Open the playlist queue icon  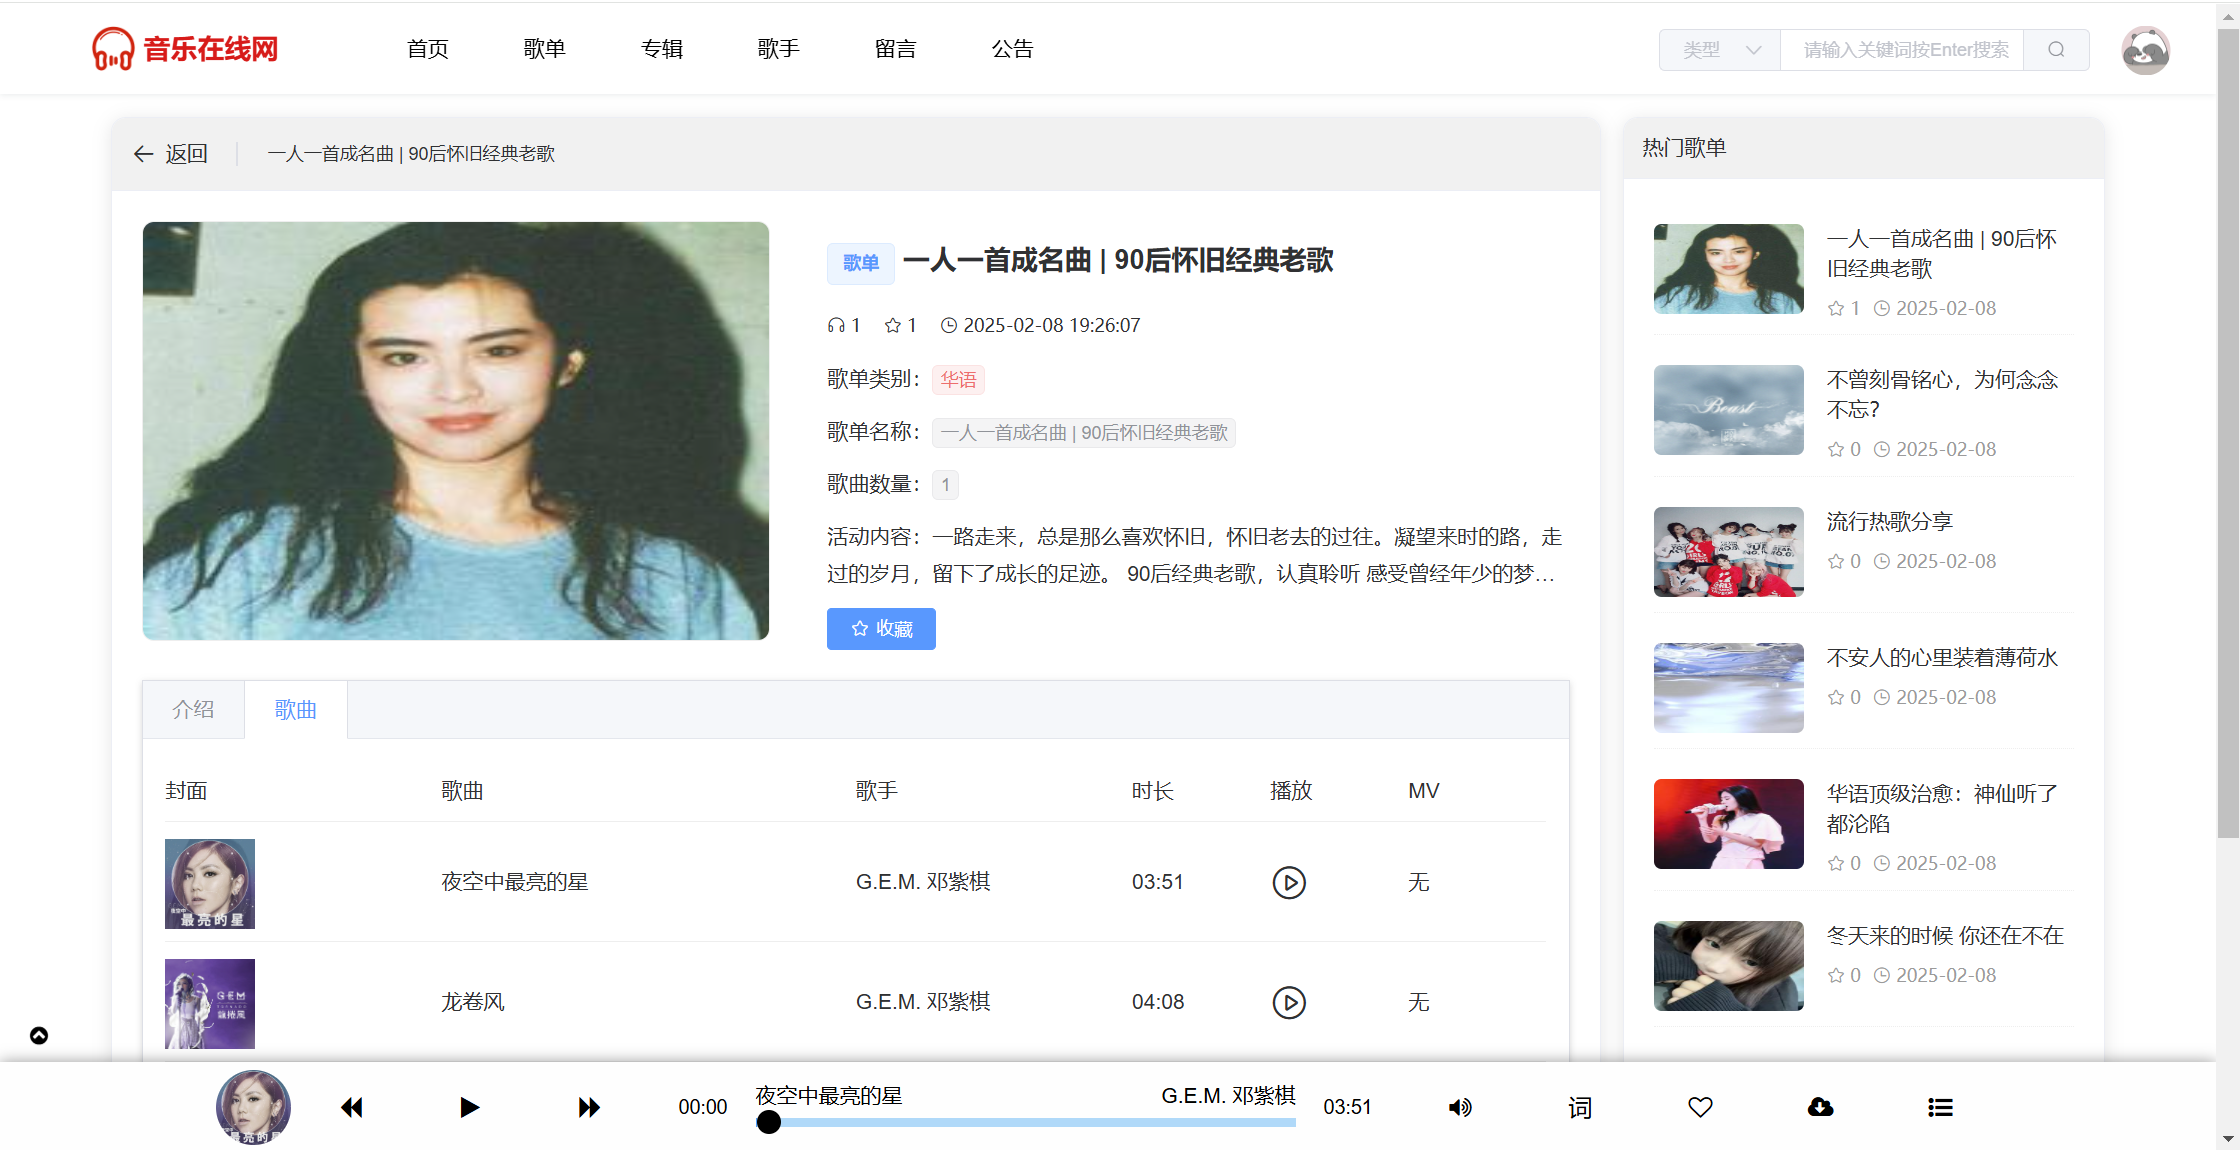click(1940, 1107)
